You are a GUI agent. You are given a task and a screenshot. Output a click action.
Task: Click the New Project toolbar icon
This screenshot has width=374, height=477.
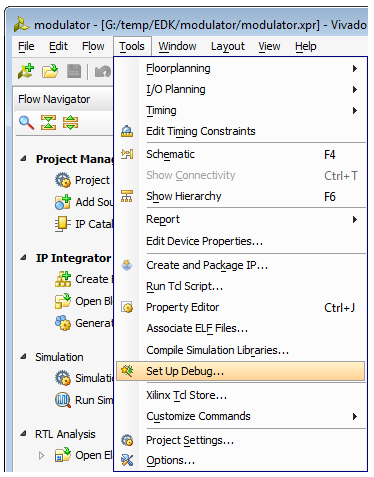[x=26, y=71]
